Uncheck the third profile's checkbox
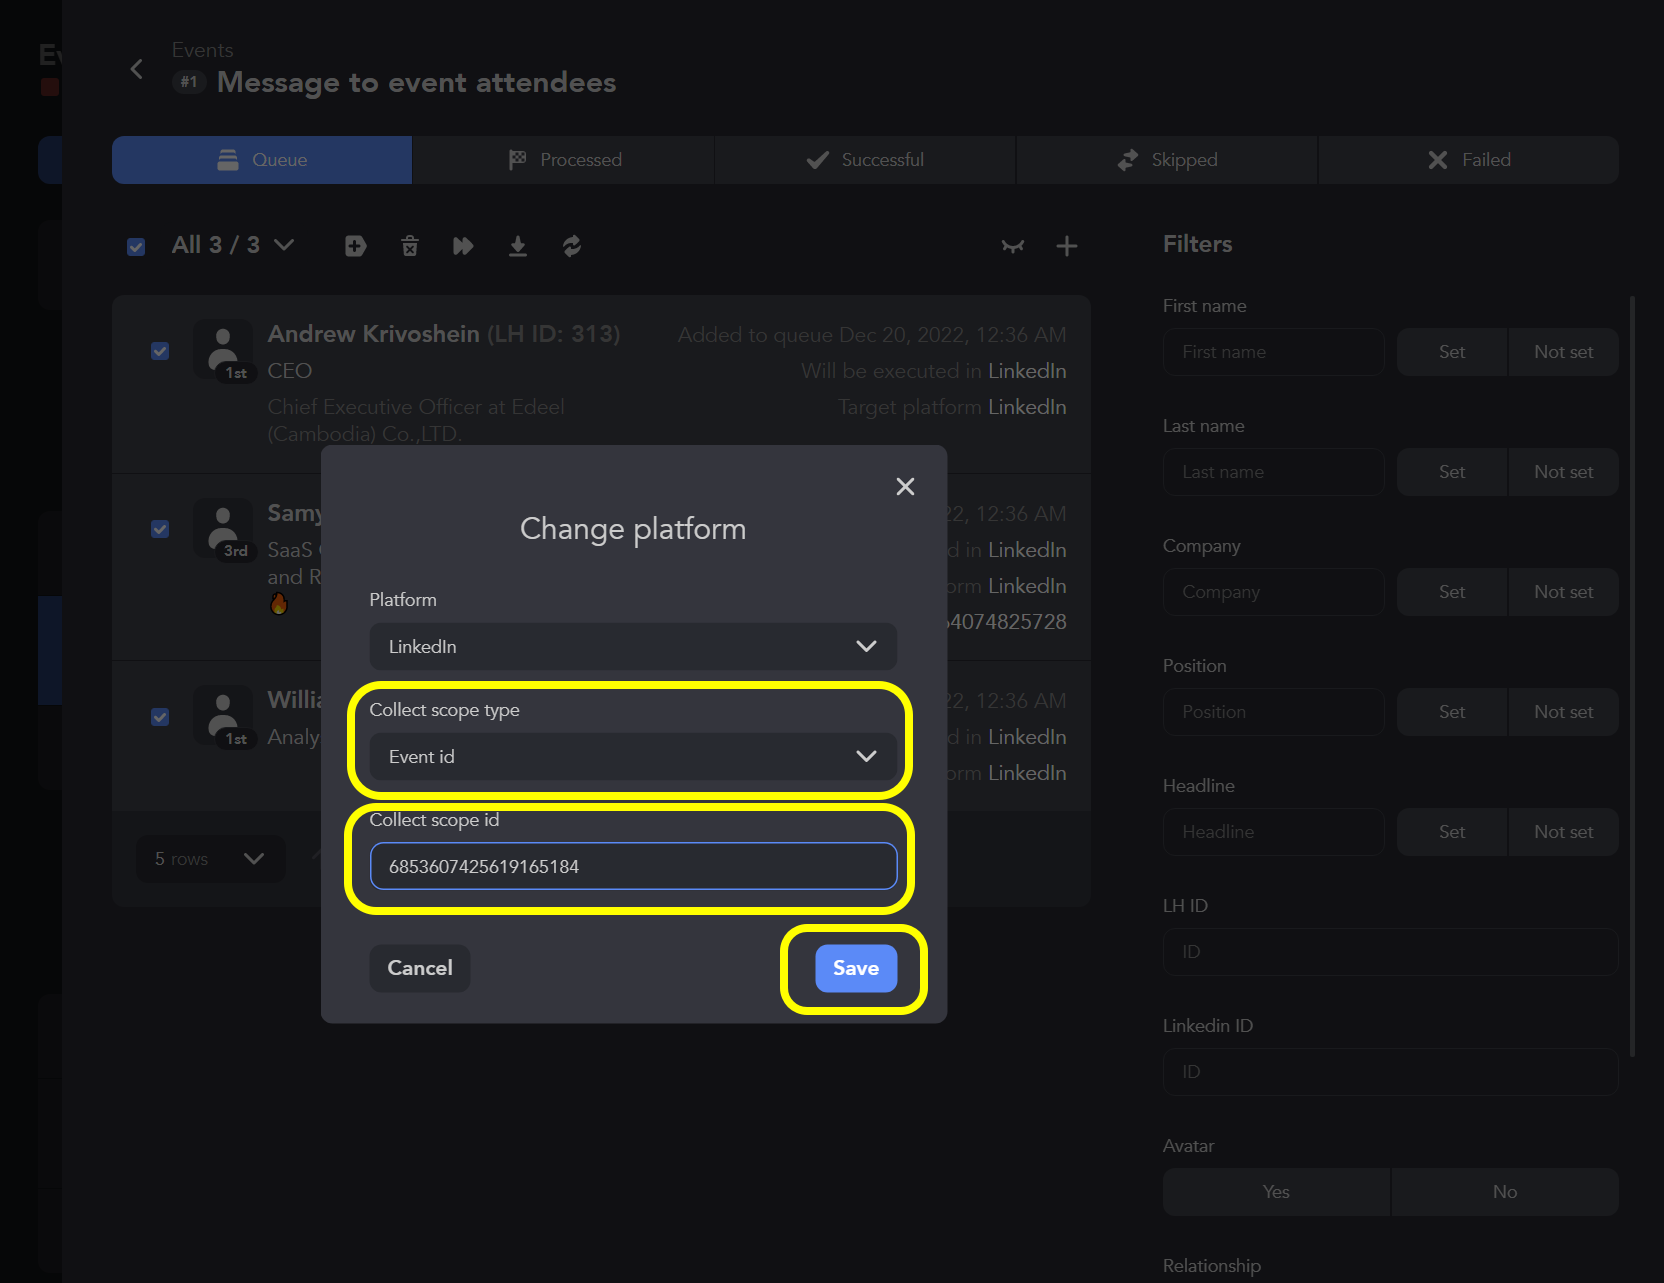Viewport: 1664px width, 1283px height. pyautogui.click(x=160, y=717)
